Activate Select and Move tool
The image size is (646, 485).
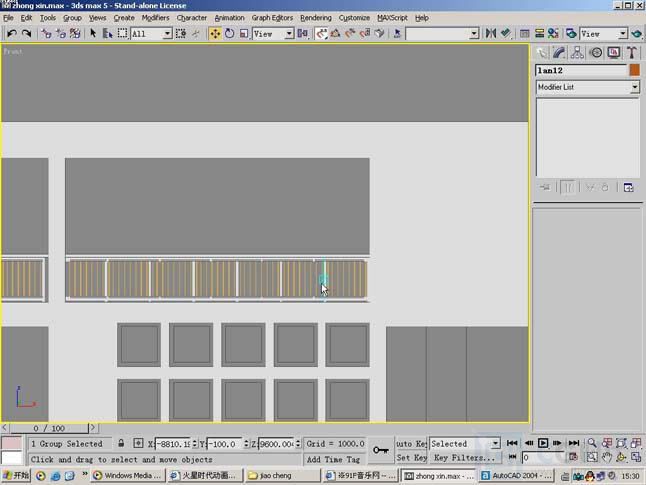215,33
